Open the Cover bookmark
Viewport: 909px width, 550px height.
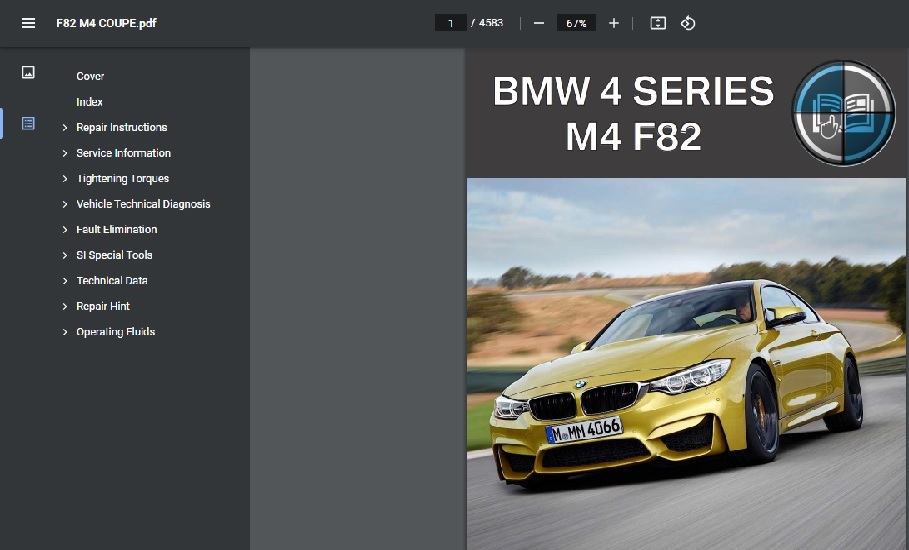pyautogui.click(x=90, y=76)
